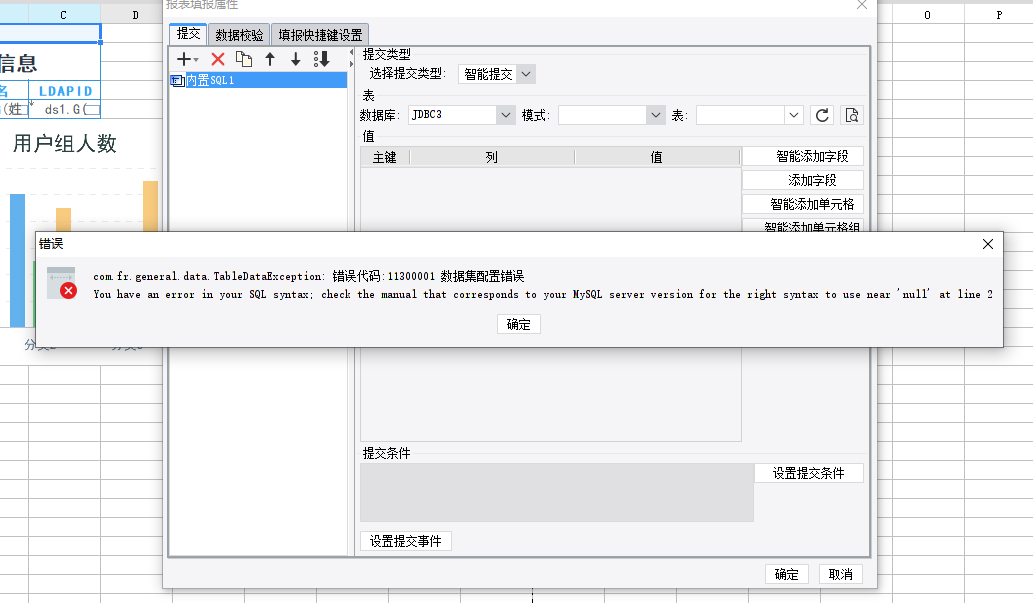1033x603 pixels.
Task: Collapse left panel with splitter arrow
Action: [351, 52]
